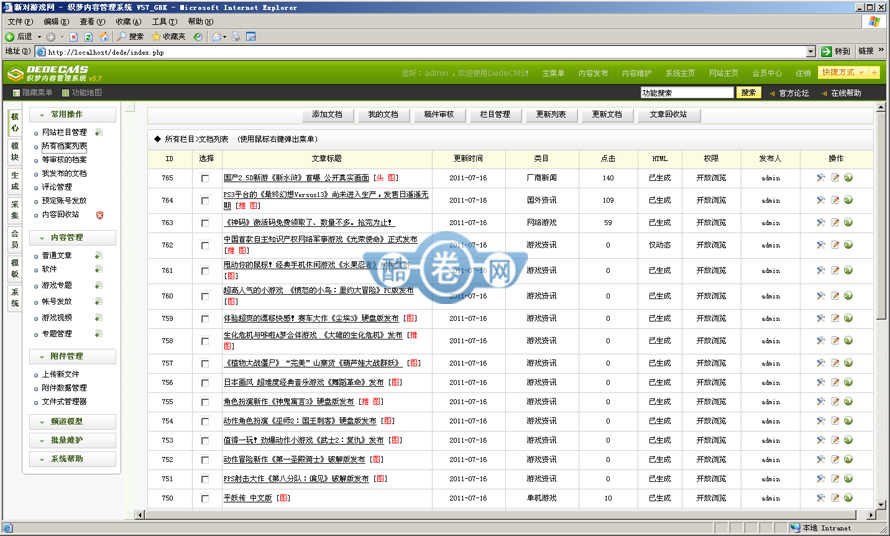
Task: Tick the checkbox for article 763
Action: pyautogui.click(x=205, y=223)
